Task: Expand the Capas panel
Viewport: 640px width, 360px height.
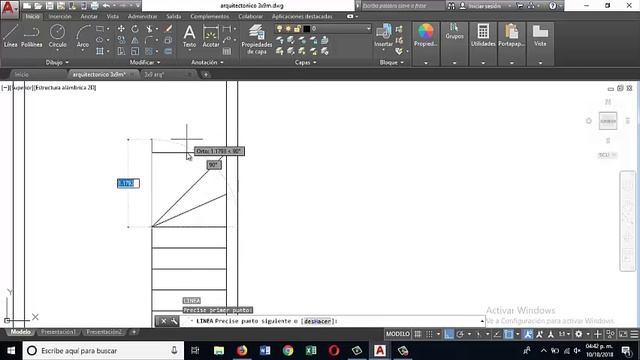Action: [x=306, y=62]
